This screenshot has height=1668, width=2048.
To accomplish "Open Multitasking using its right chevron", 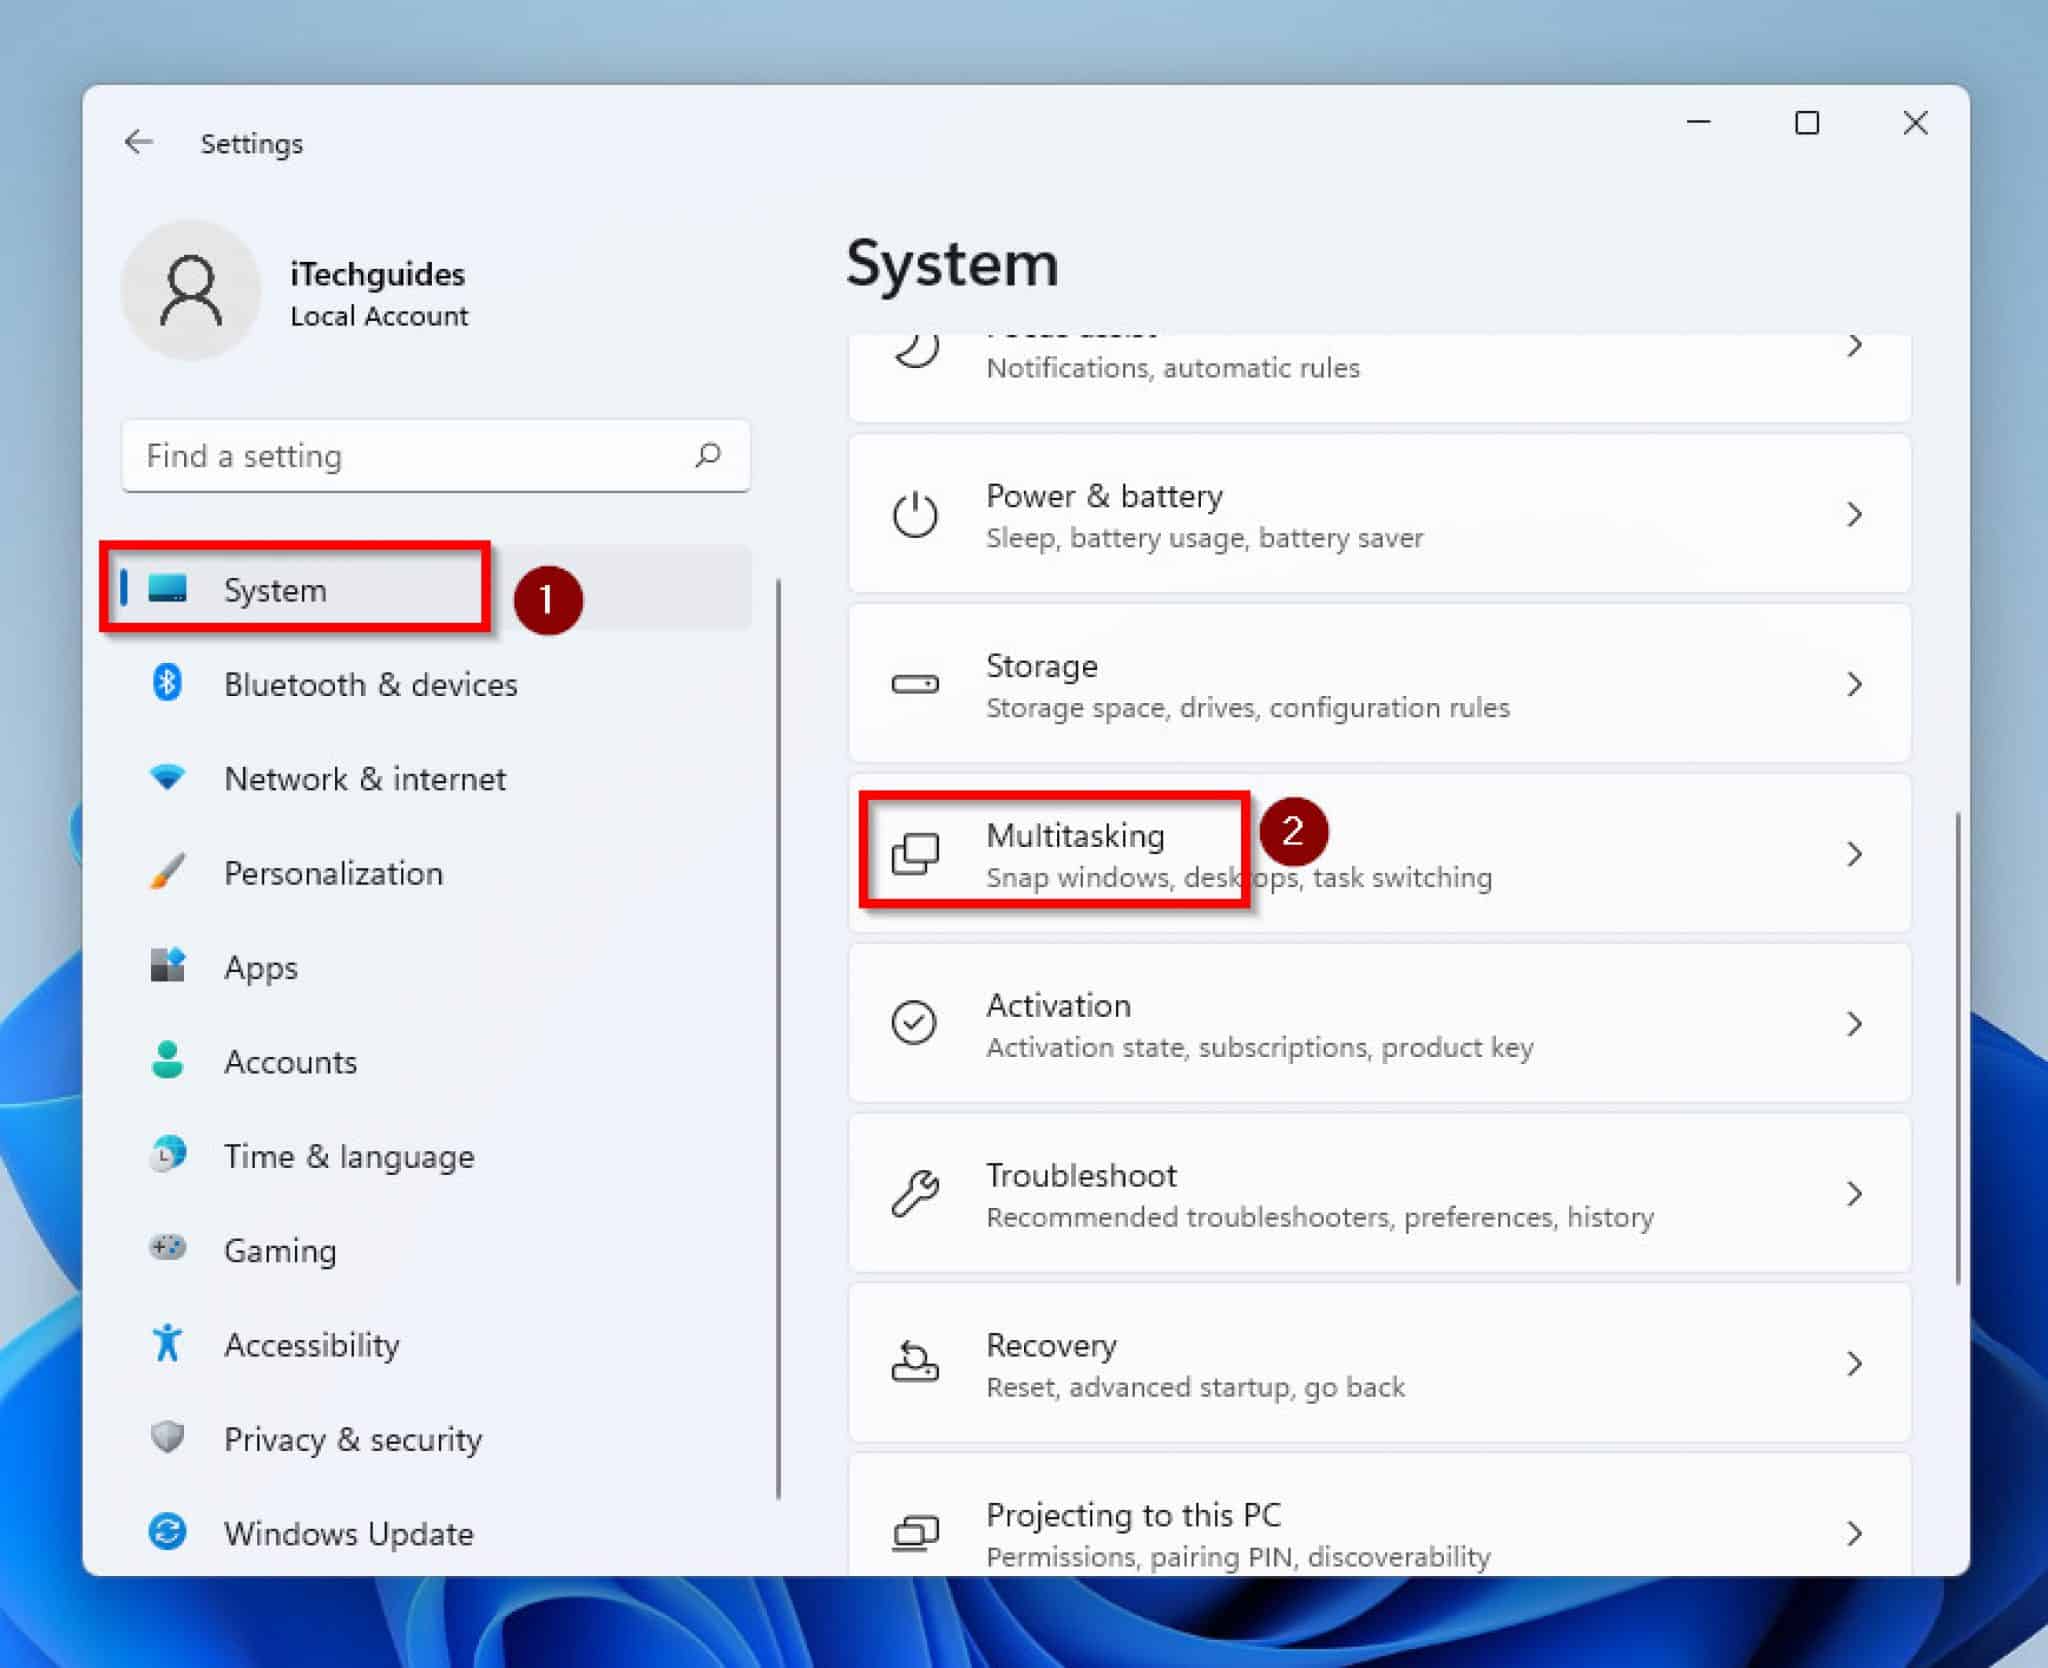I will (1855, 854).
